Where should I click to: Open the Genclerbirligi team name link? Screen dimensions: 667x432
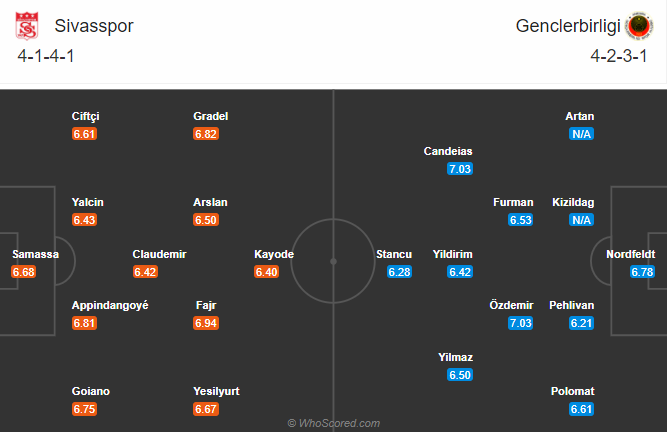(566, 26)
